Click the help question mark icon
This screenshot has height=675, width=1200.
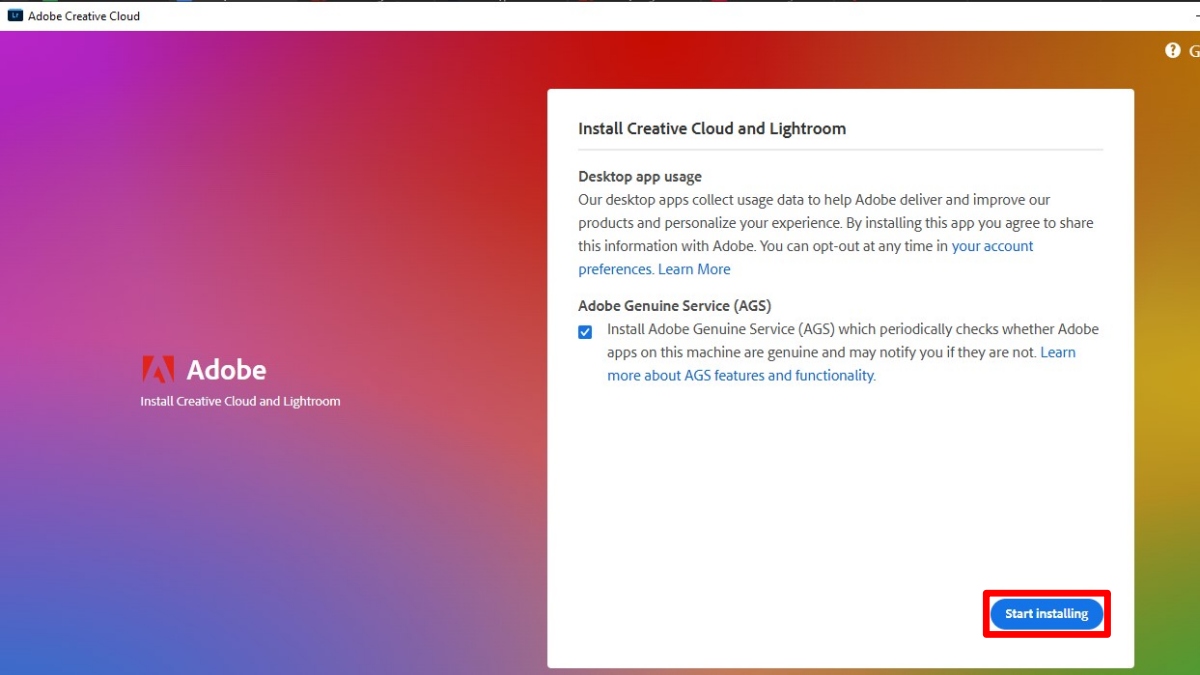(1173, 50)
